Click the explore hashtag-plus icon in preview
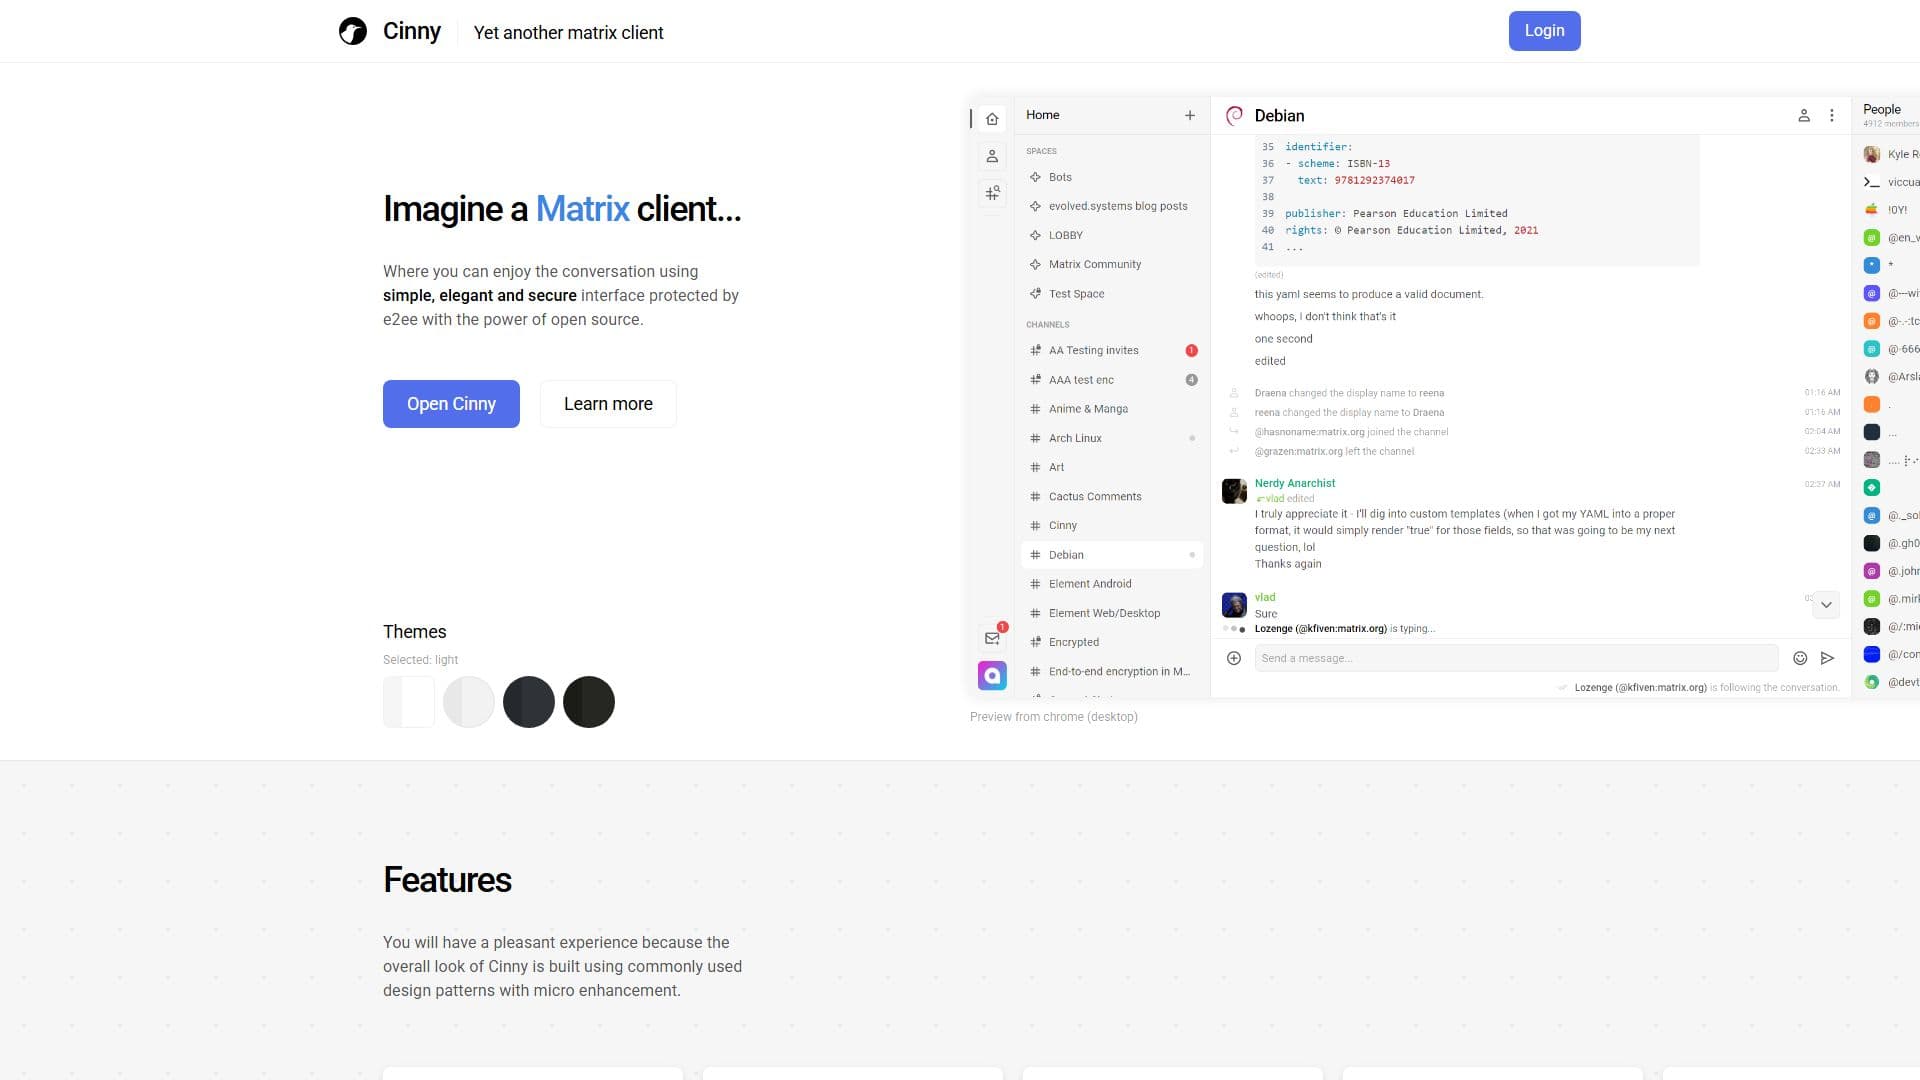The image size is (1920, 1080). [x=992, y=193]
